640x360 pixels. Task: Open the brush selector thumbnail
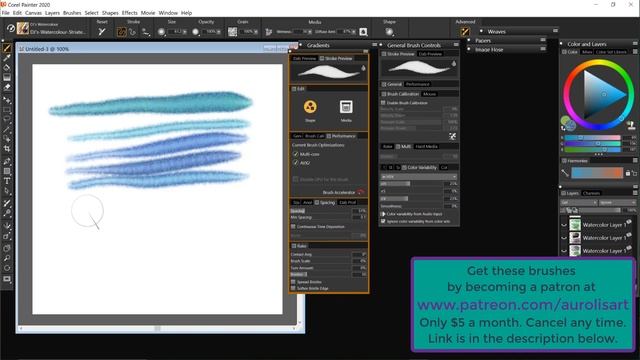[x=22, y=28]
